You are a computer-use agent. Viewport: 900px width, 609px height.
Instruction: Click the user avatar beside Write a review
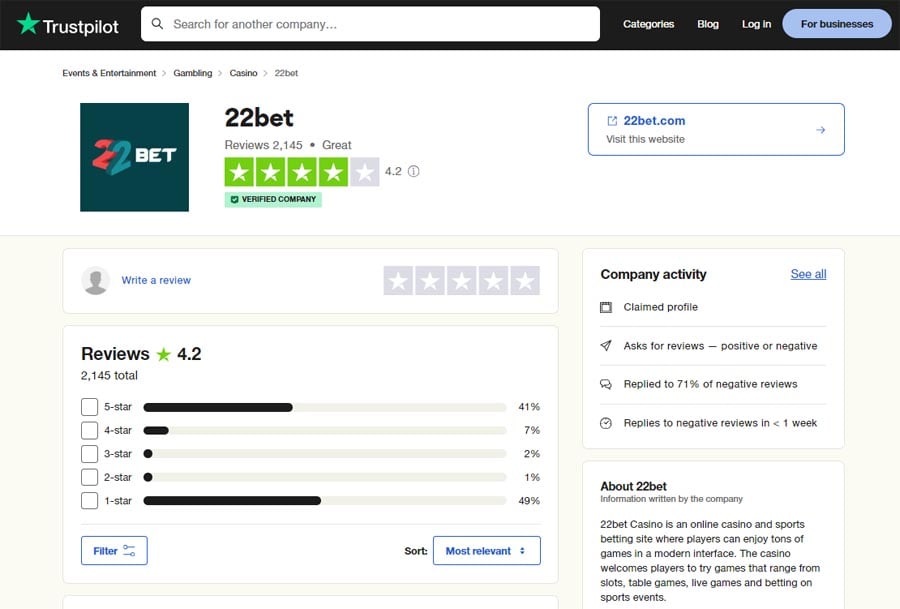click(x=96, y=280)
